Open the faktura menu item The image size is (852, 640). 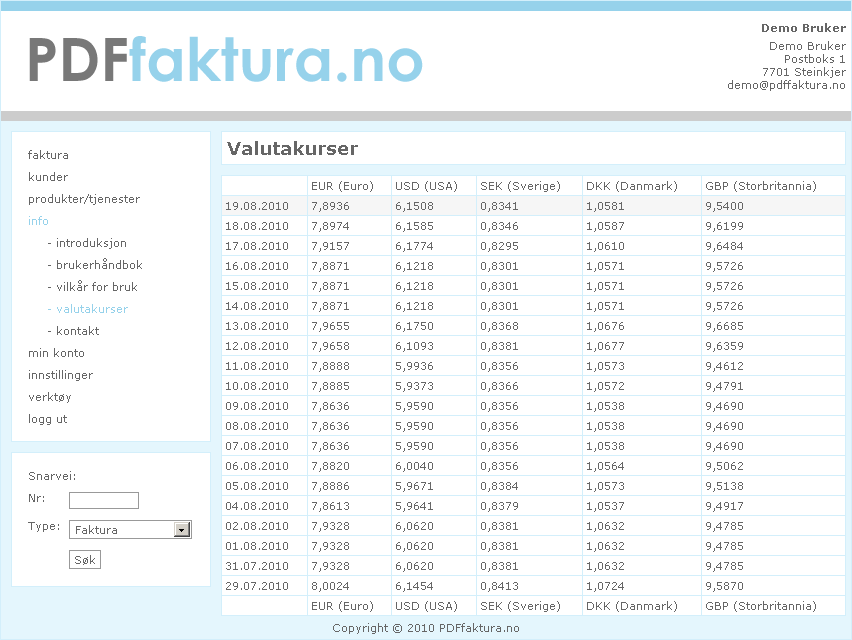pos(48,155)
